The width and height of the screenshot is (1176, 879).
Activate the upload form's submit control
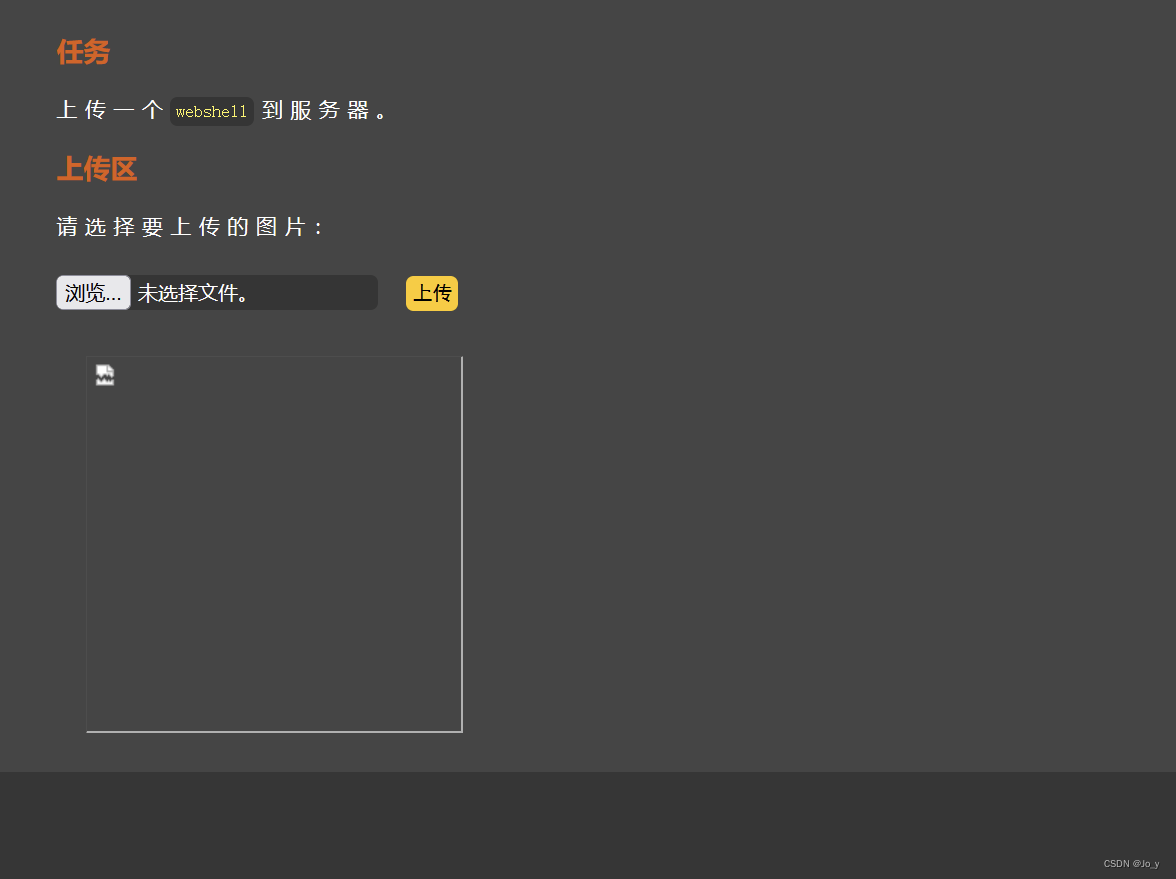(x=431, y=293)
